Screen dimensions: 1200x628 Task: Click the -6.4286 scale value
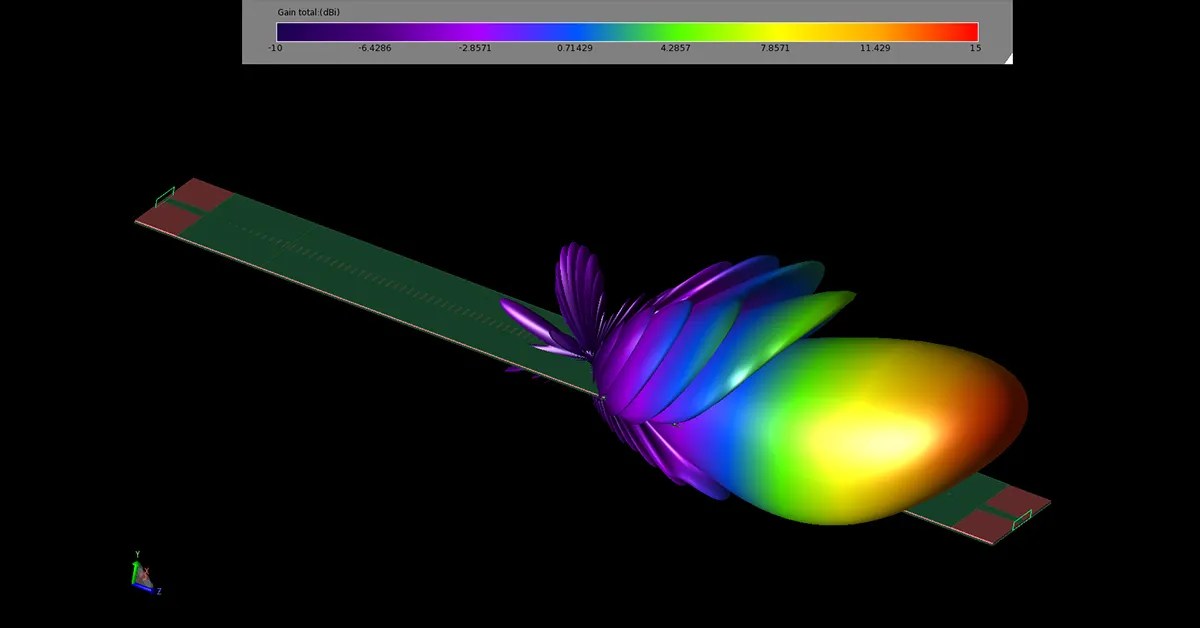coord(374,48)
